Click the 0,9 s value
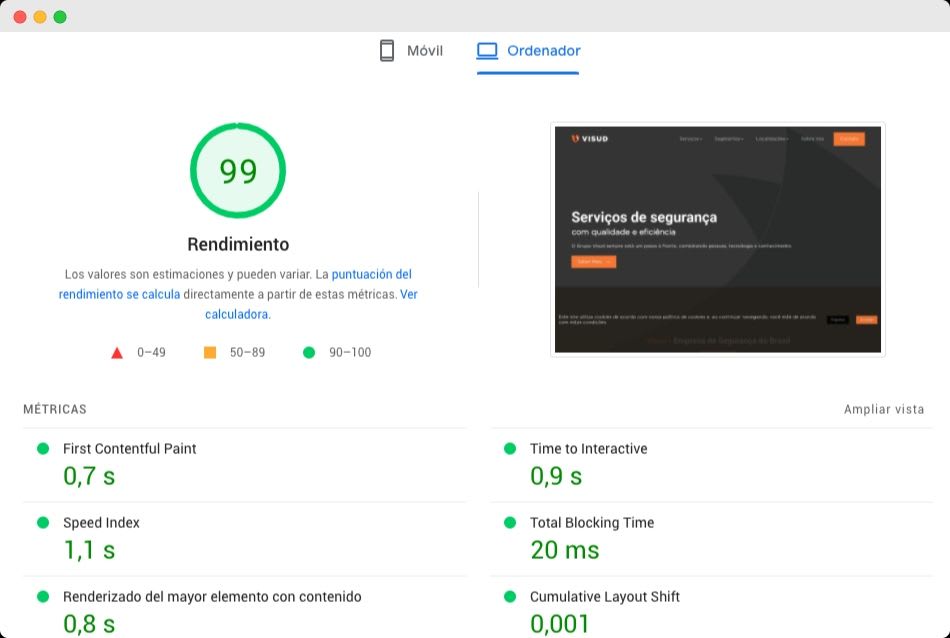The image size is (950, 638). tap(556, 476)
